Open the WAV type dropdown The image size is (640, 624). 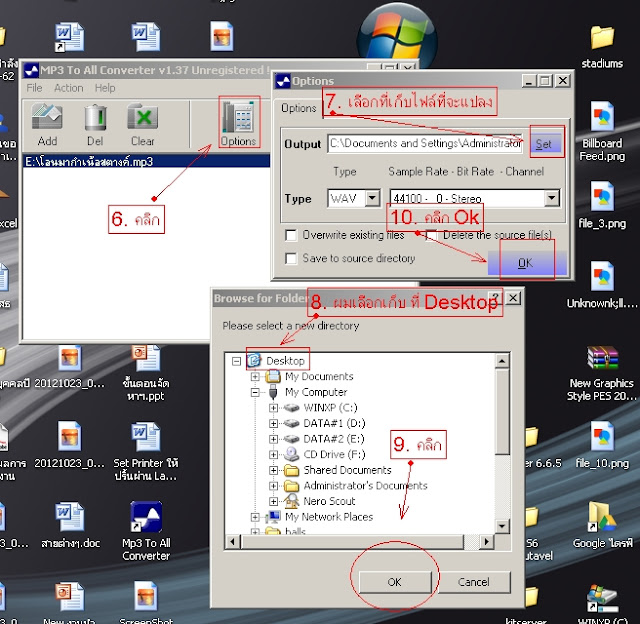click(x=372, y=198)
